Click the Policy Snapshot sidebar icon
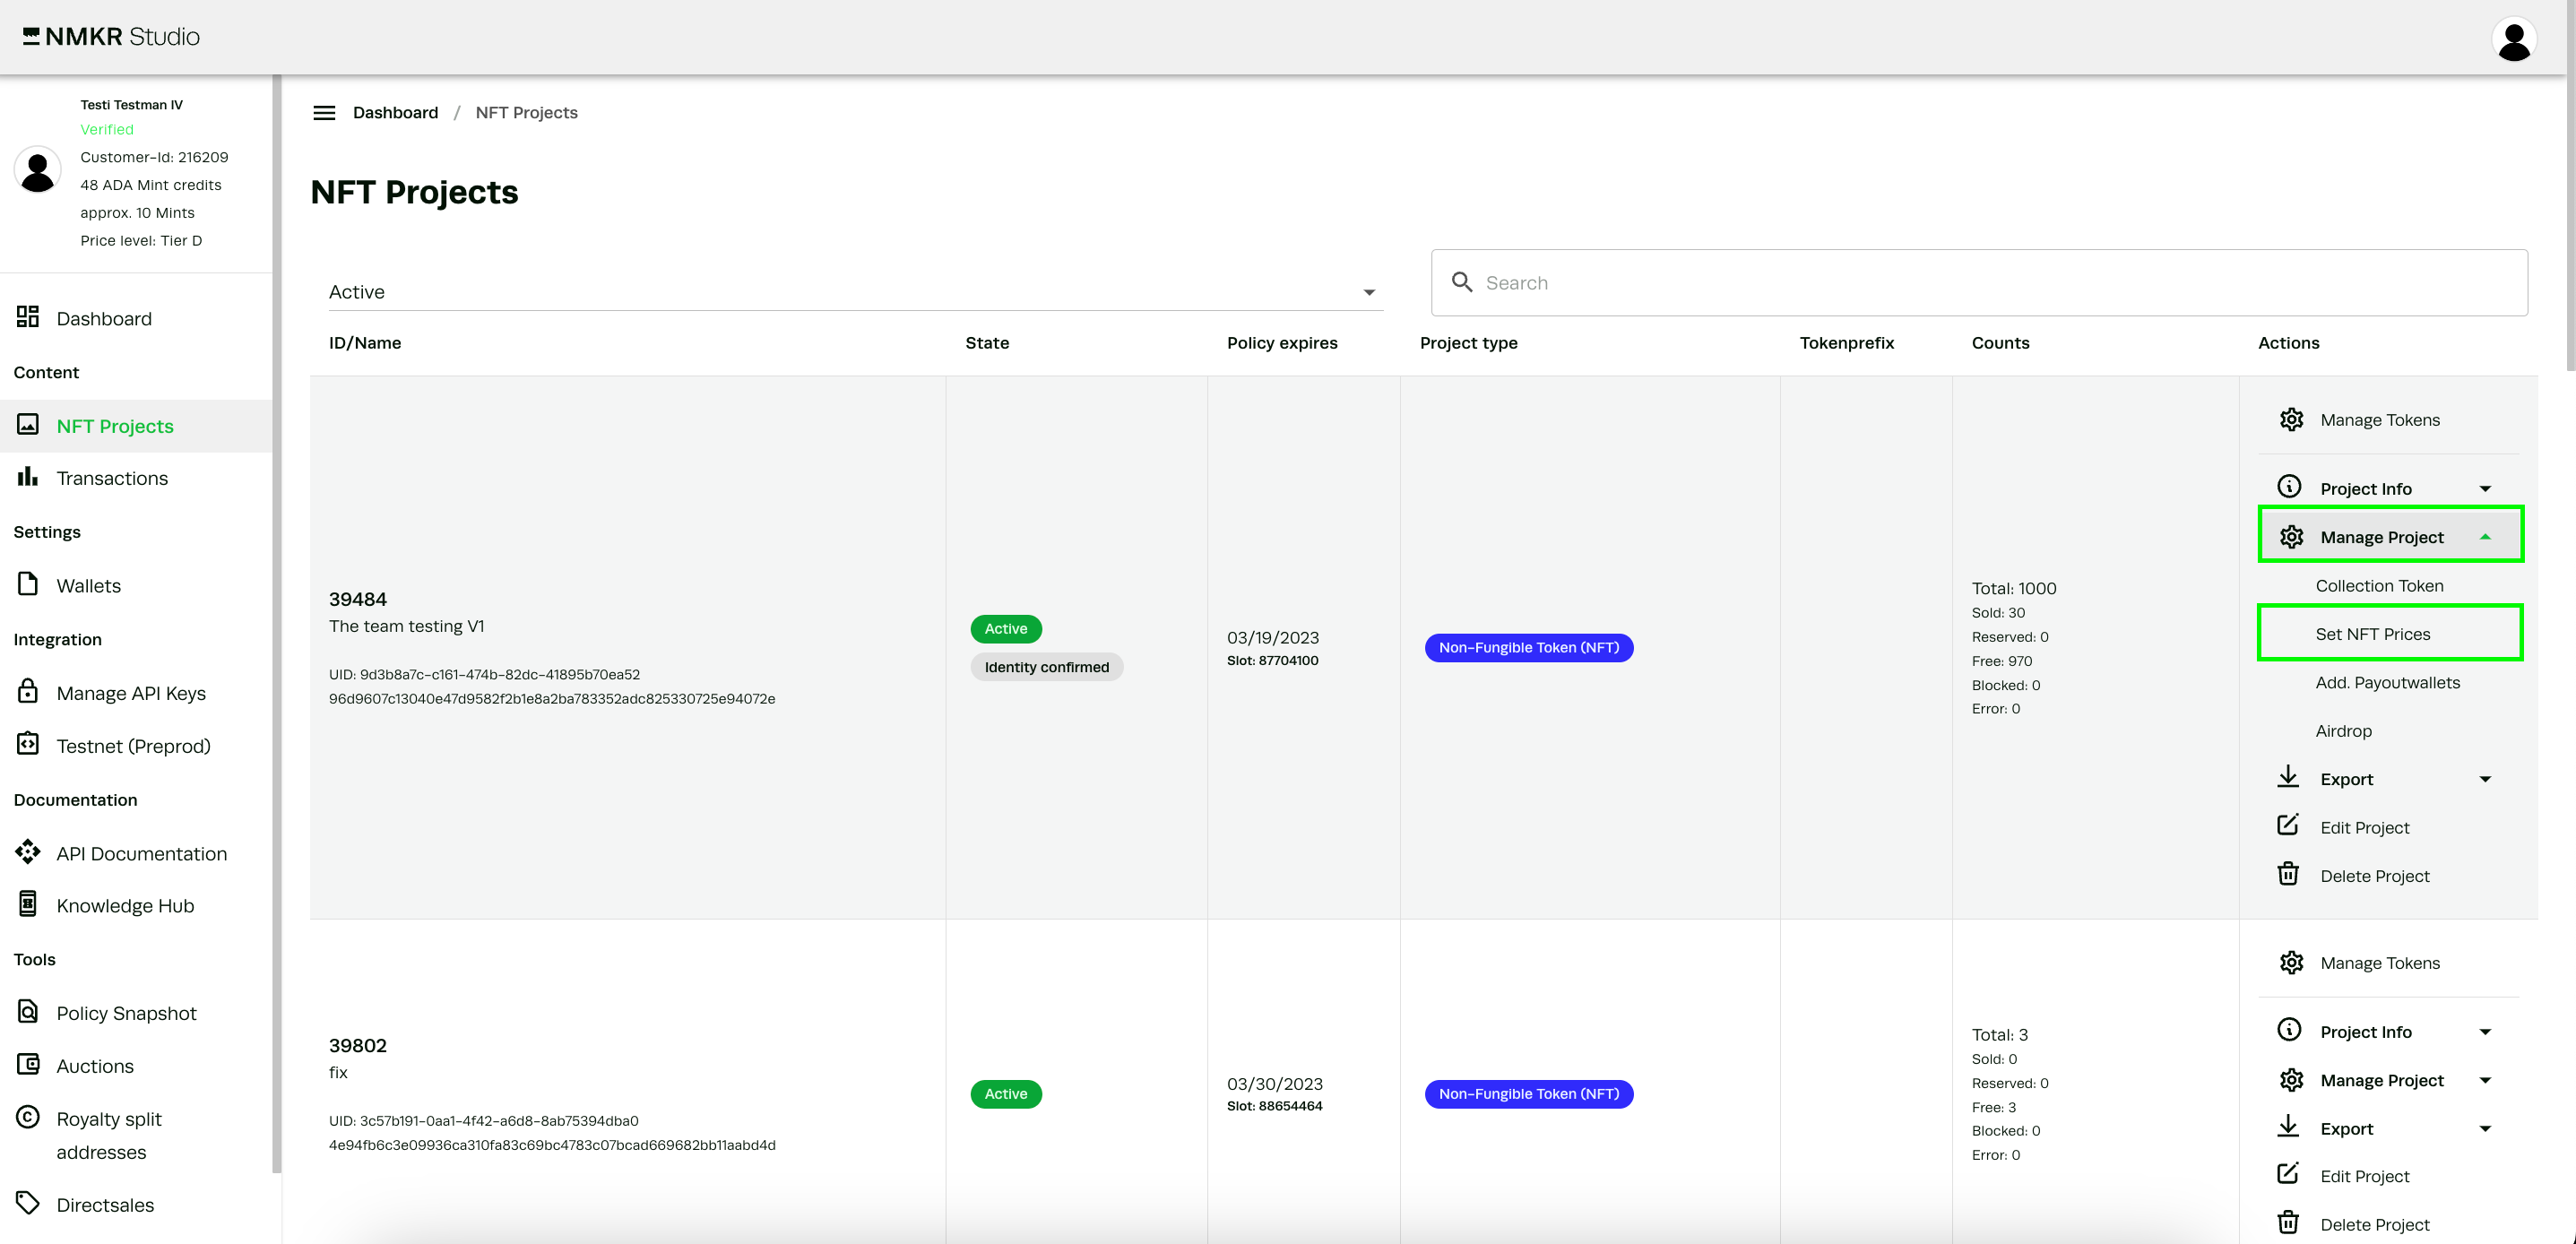The height and width of the screenshot is (1244, 2576). coord(28,1012)
